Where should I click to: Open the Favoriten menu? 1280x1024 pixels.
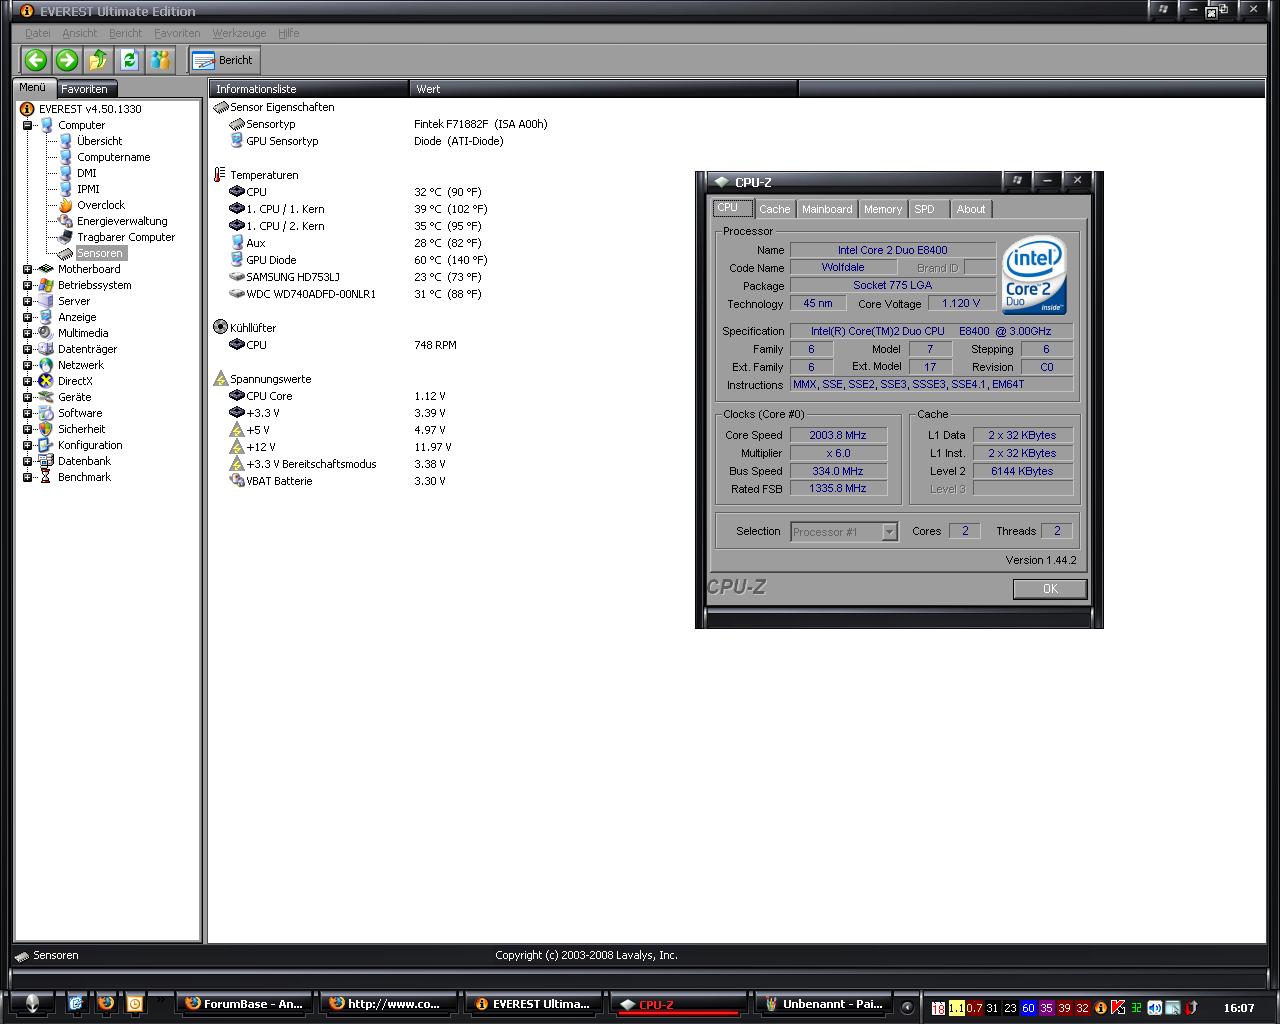[177, 33]
